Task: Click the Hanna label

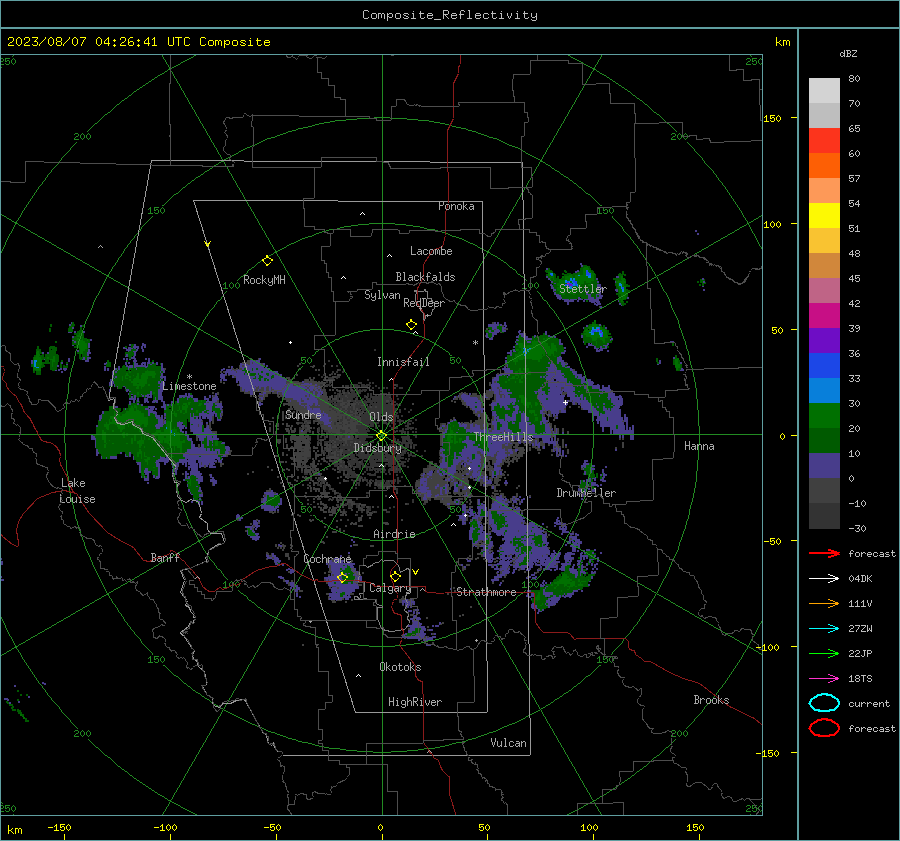Action: 699,446
